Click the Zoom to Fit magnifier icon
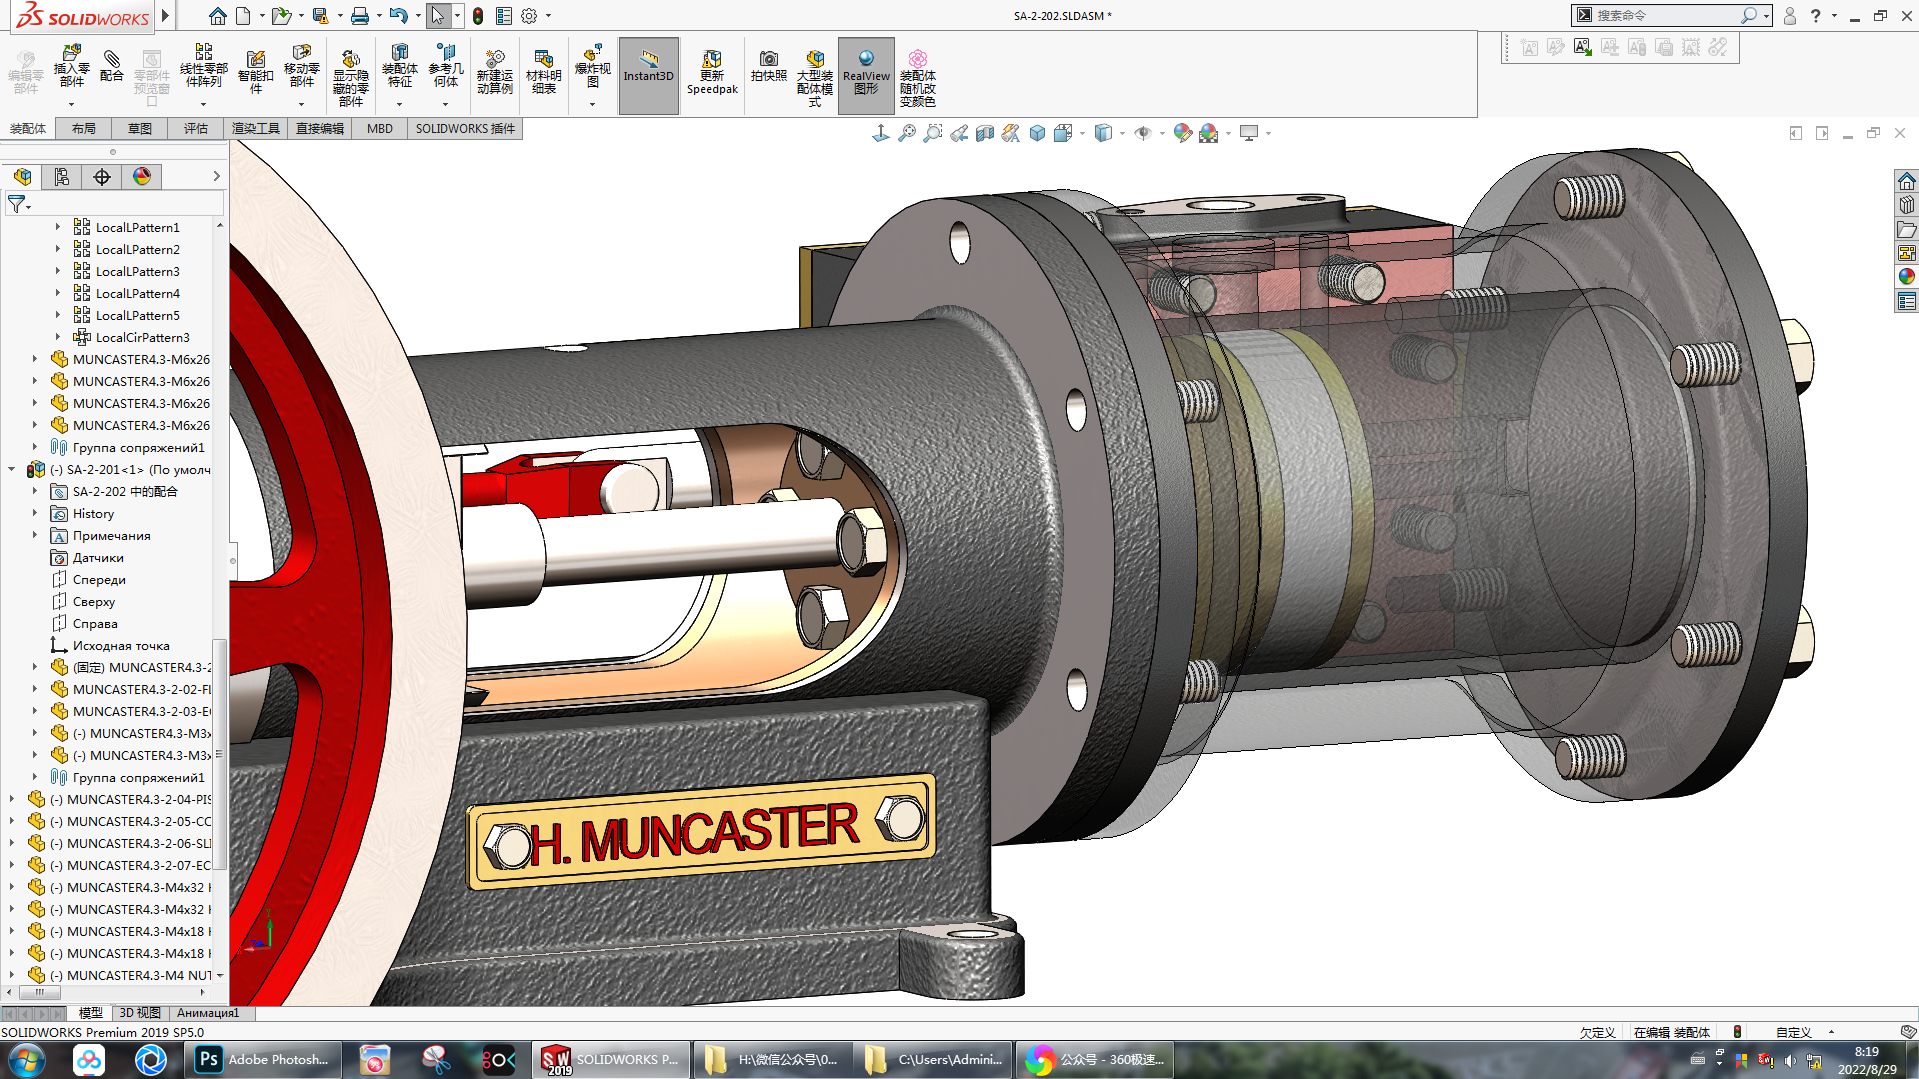Screen dimensions: 1919x1079 (x=907, y=133)
